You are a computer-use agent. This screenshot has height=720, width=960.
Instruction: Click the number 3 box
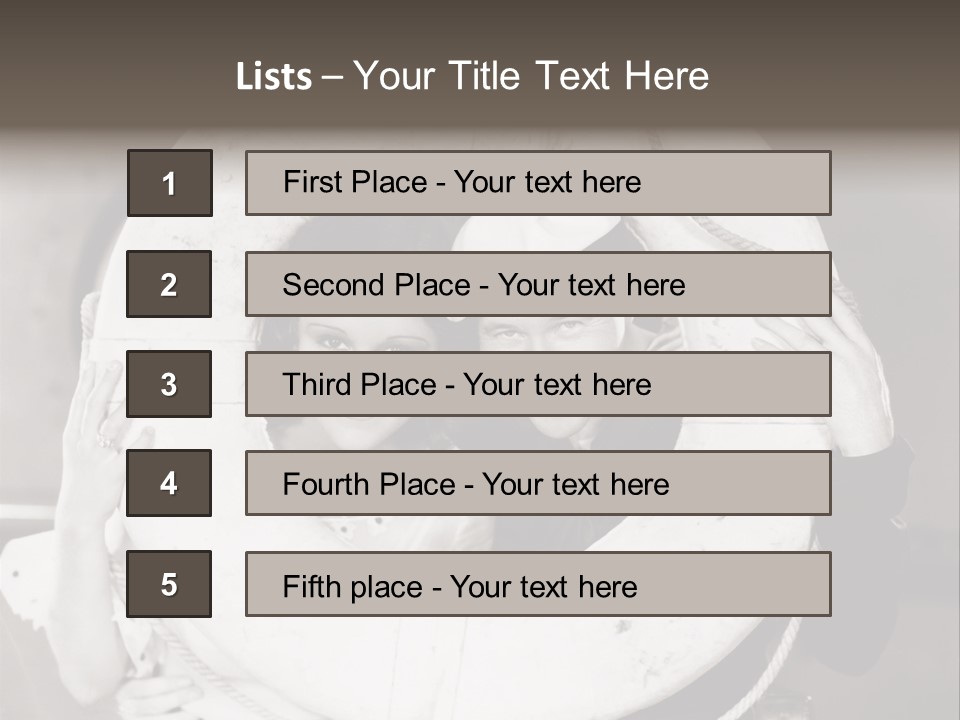(169, 384)
